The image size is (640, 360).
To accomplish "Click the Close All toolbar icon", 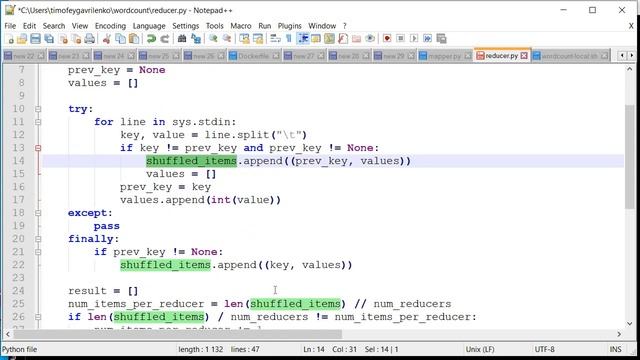I will (x=76, y=39).
